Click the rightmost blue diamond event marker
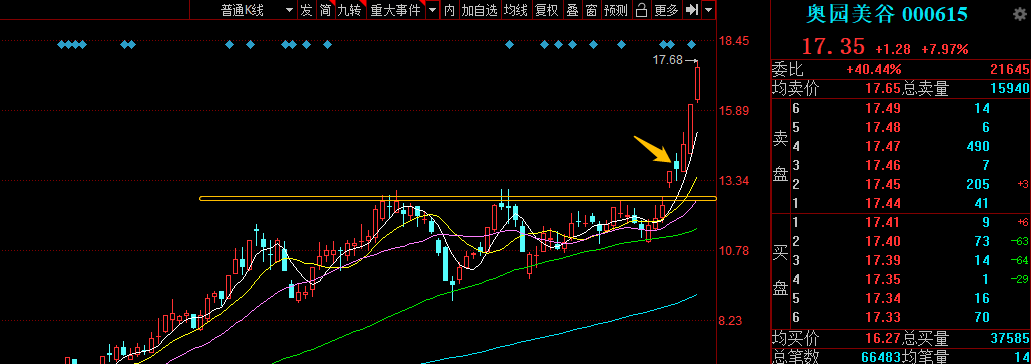The image size is (1031, 364). [x=692, y=45]
